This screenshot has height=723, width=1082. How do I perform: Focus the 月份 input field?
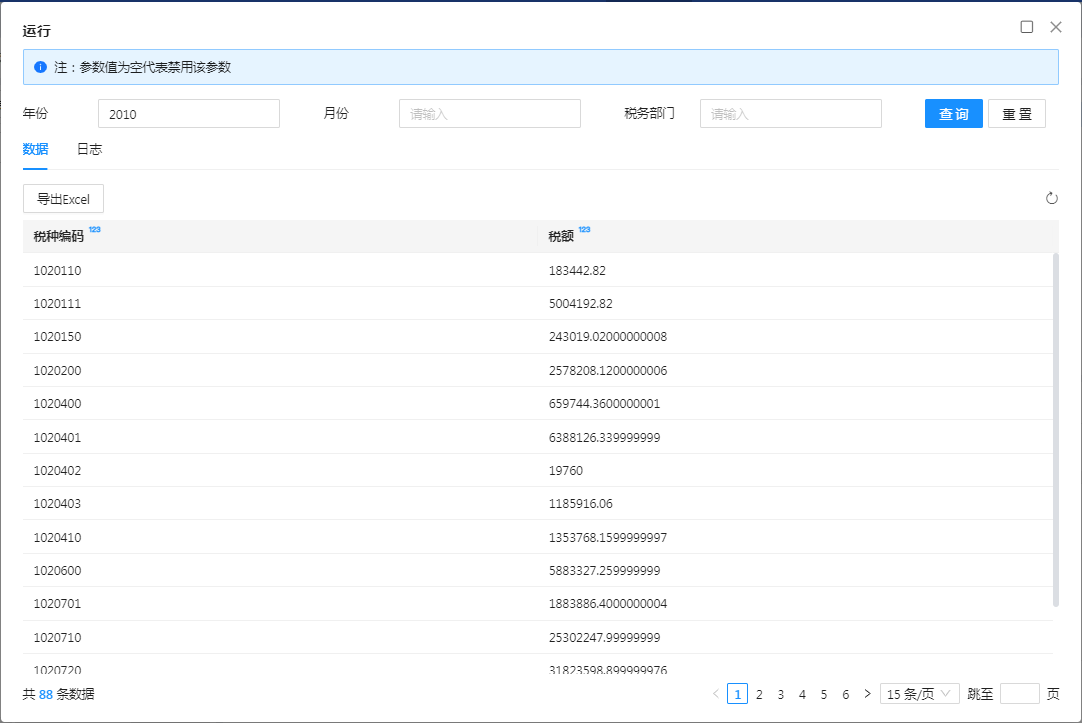[489, 114]
